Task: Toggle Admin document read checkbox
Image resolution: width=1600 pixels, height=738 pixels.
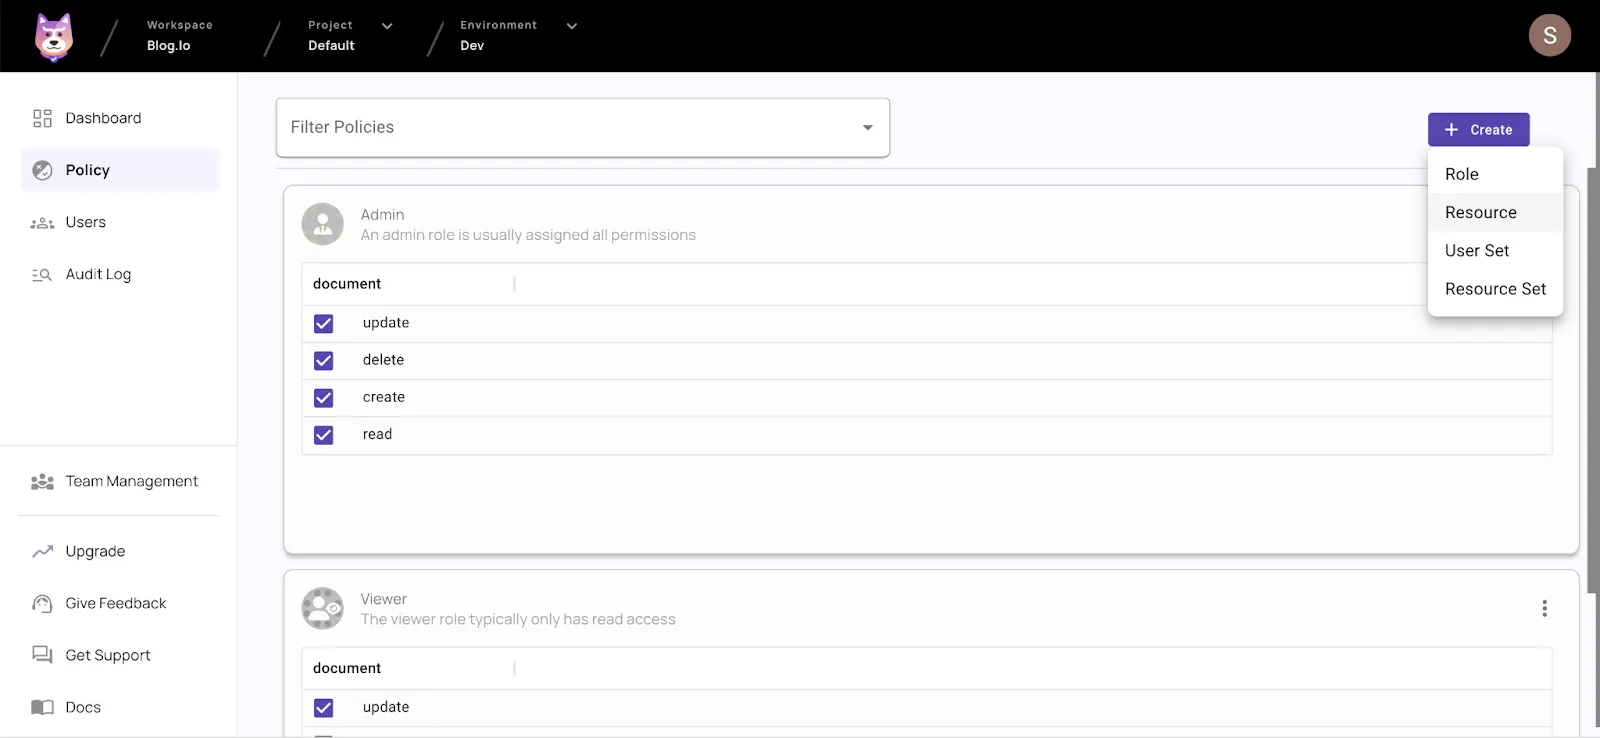Action: (324, 435)
